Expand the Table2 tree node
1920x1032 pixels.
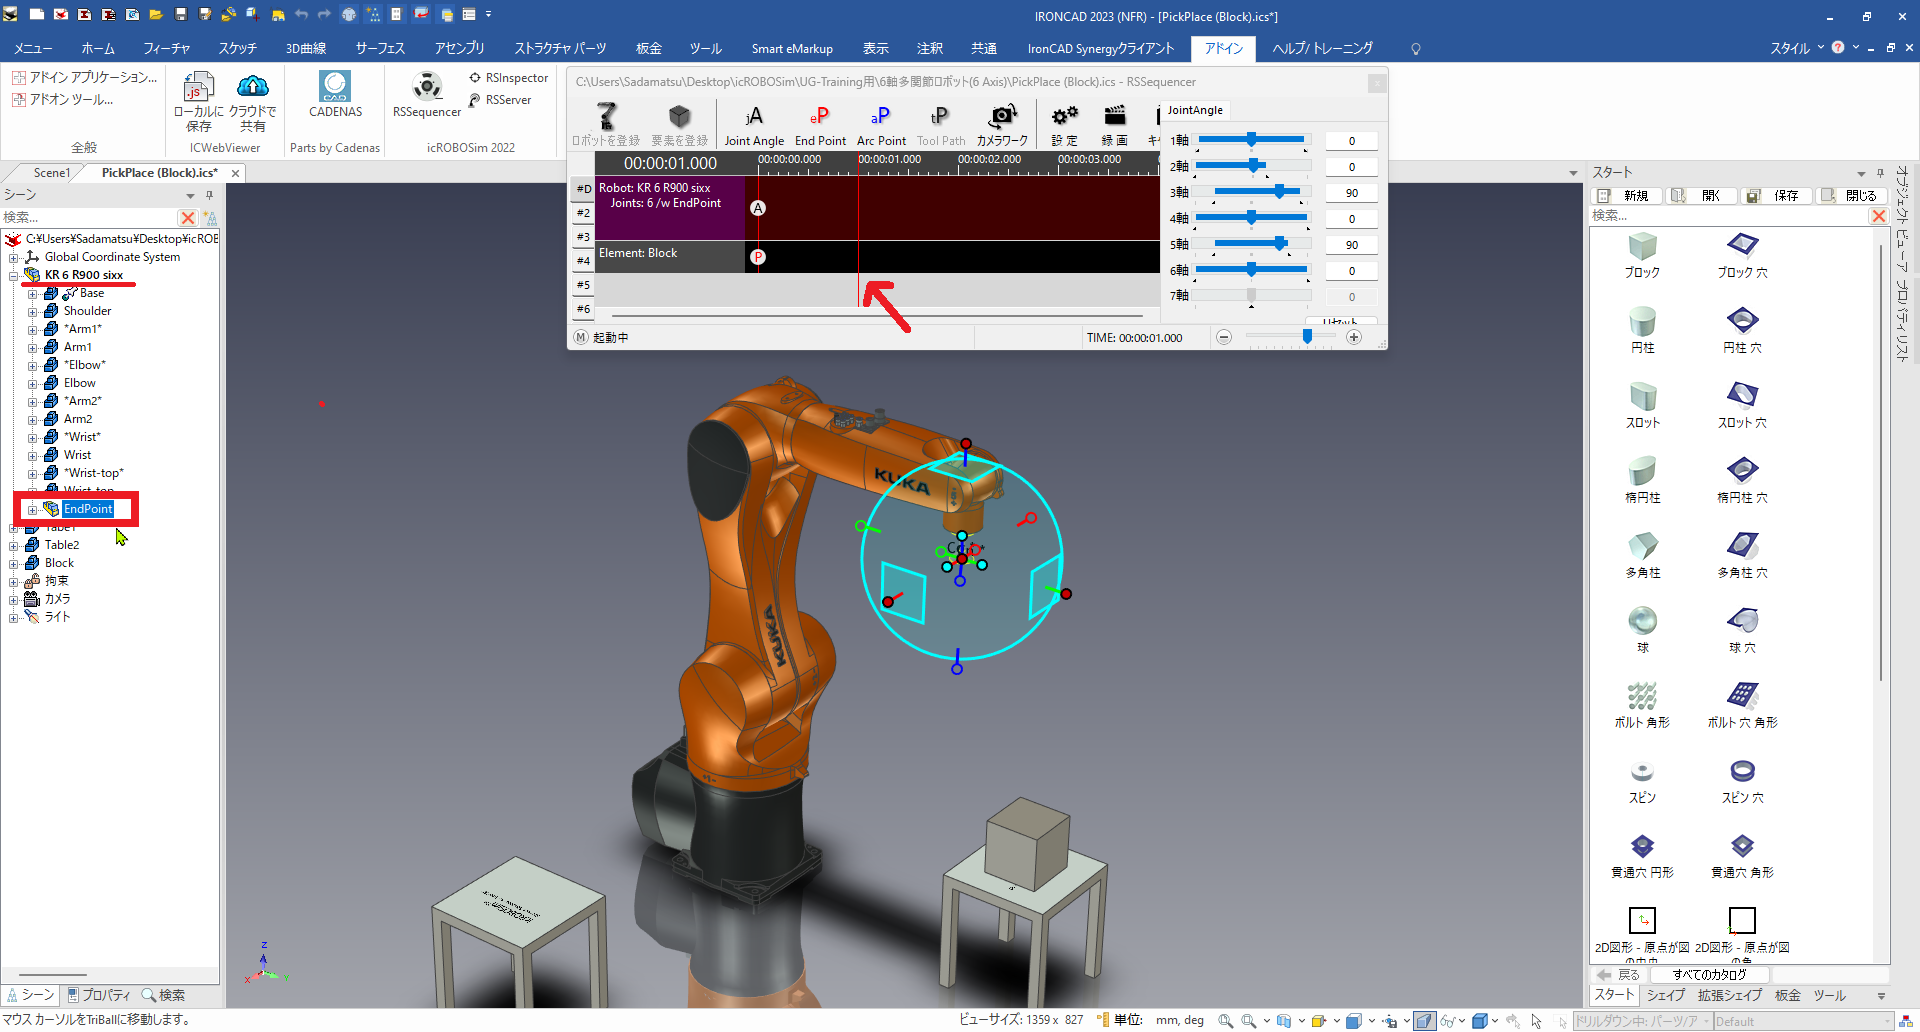click(14, 546)
